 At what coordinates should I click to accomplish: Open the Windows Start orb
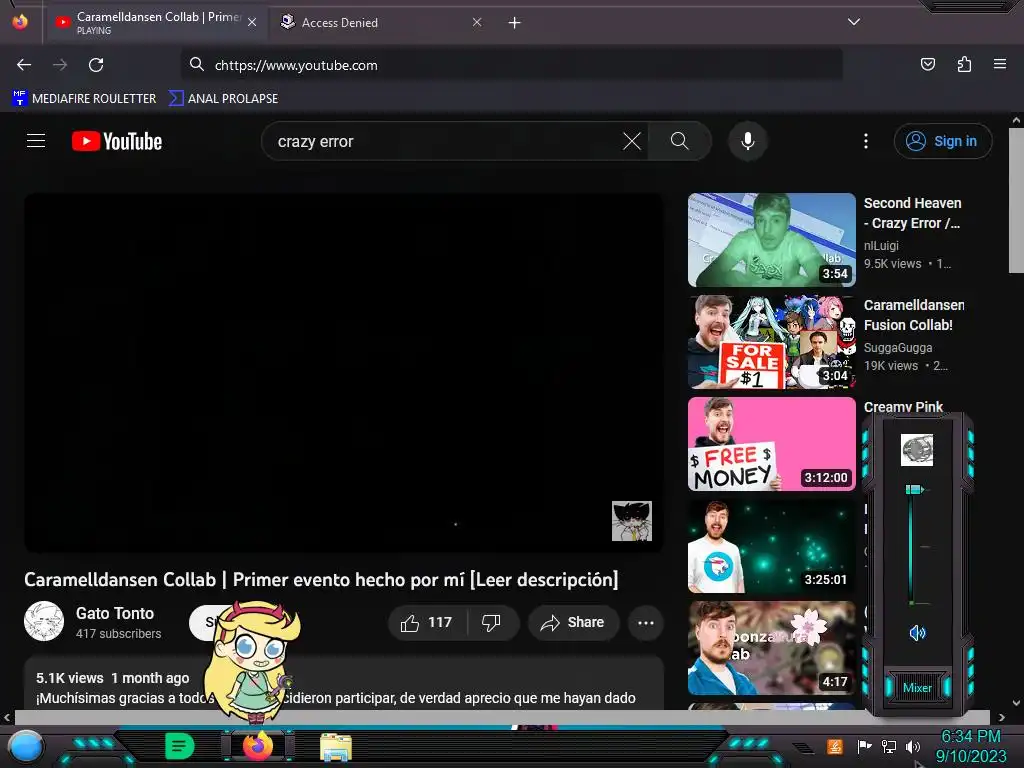[25, 748]
